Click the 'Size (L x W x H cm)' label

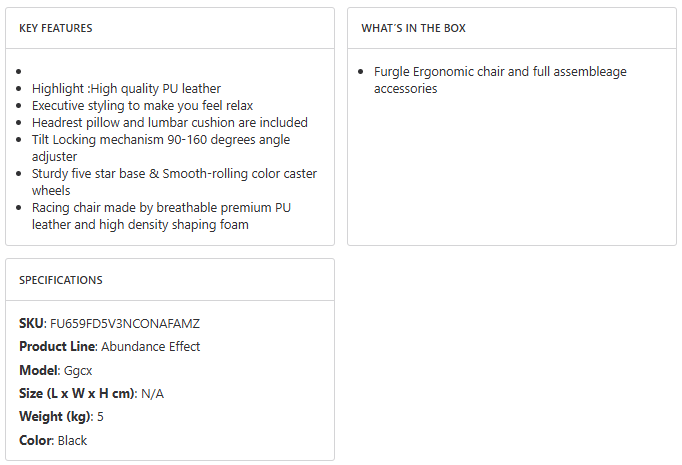(x=77, y=393)
